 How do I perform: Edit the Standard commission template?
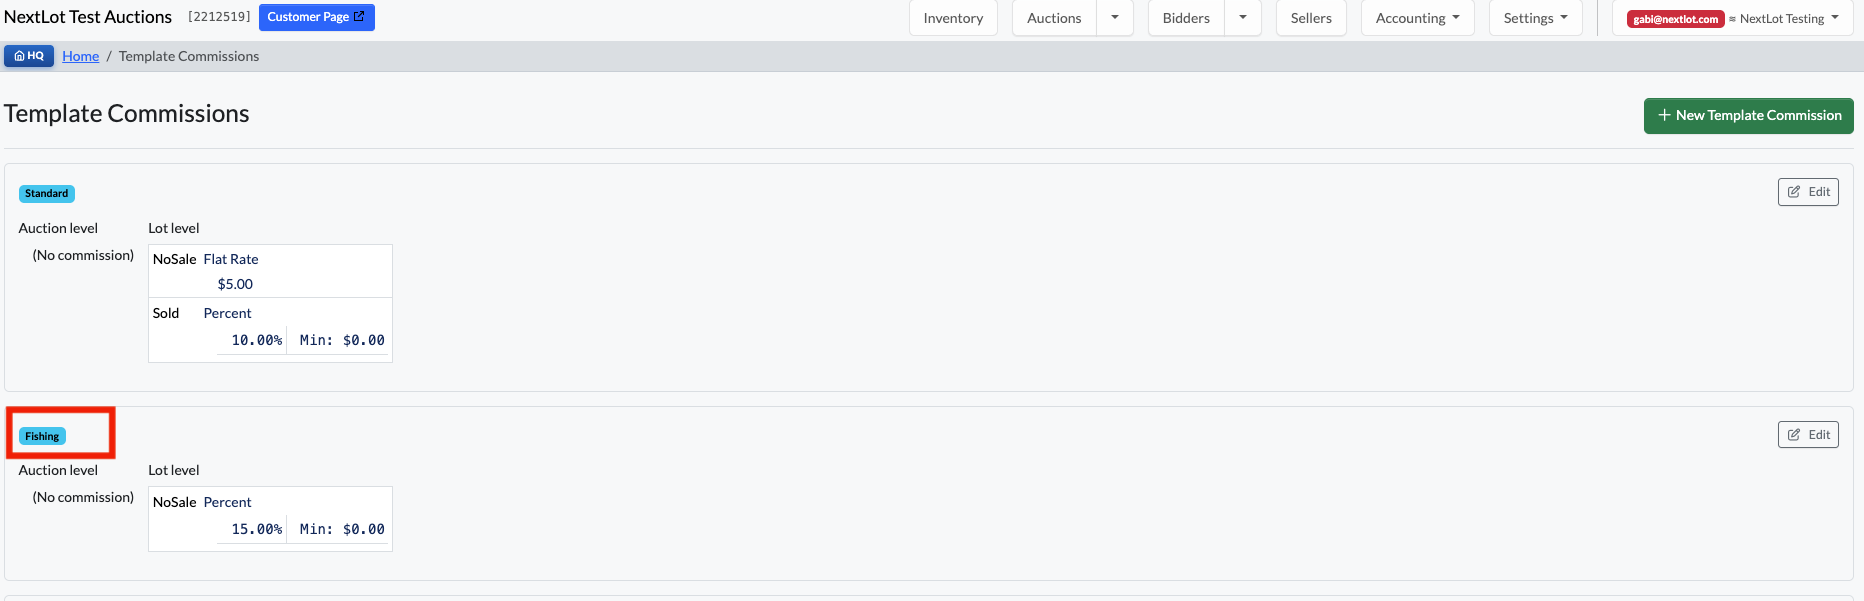(x=1808, y=192)
